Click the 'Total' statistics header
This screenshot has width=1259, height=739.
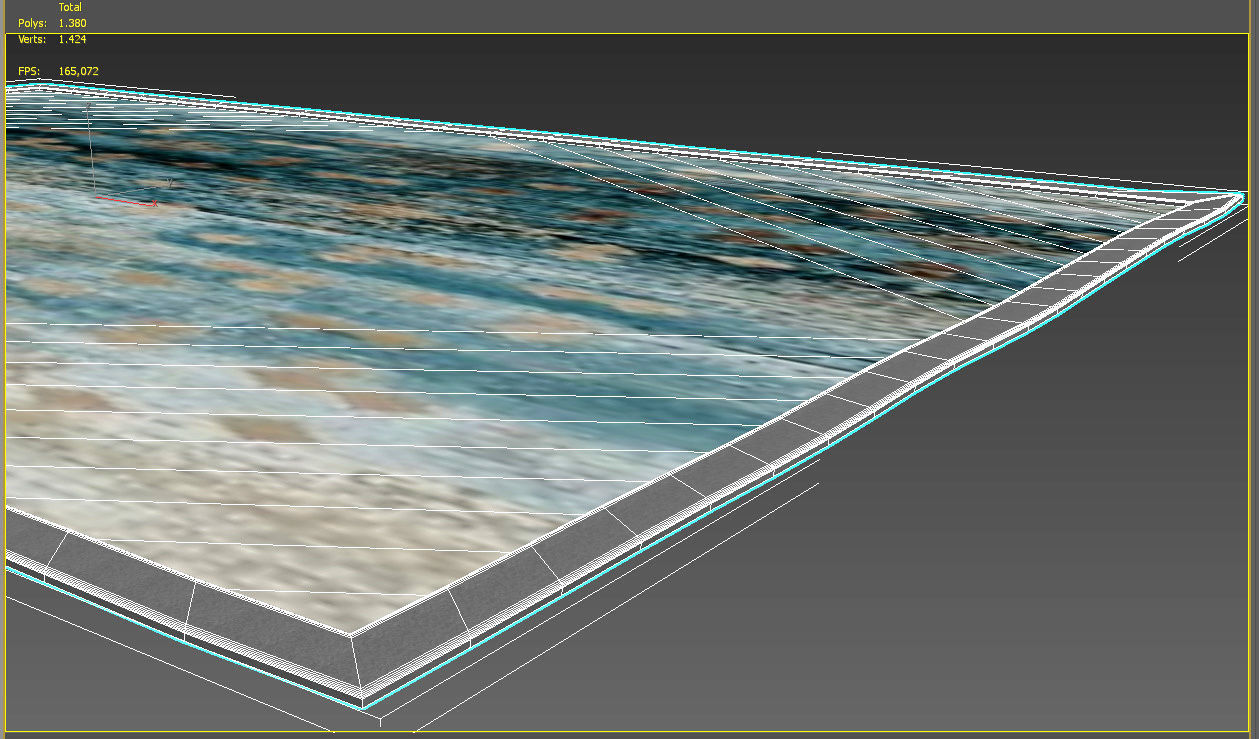[x=70, y=7]
